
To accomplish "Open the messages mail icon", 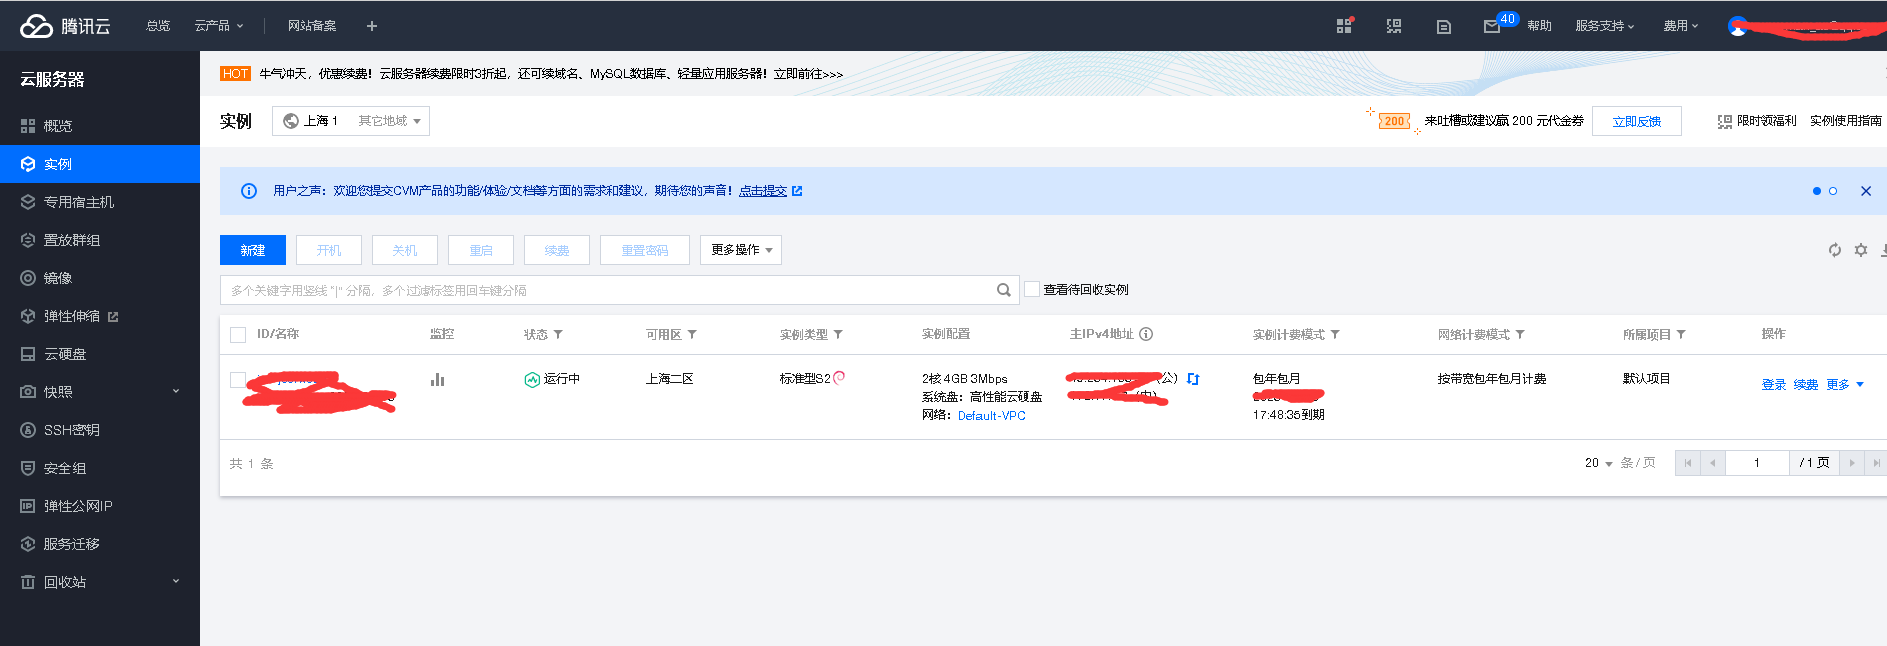I will tap(1491, 27).
